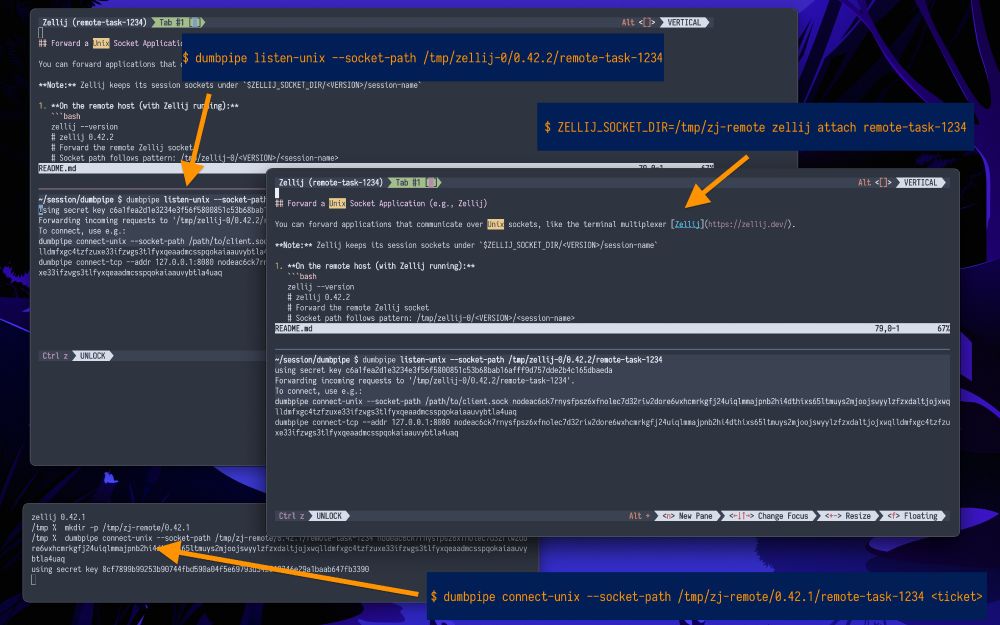The image size is (1000, 625).
Task: Click the 'On the remote host' list item in the front window
Action: pyautogui.click(x=375, y=266)
